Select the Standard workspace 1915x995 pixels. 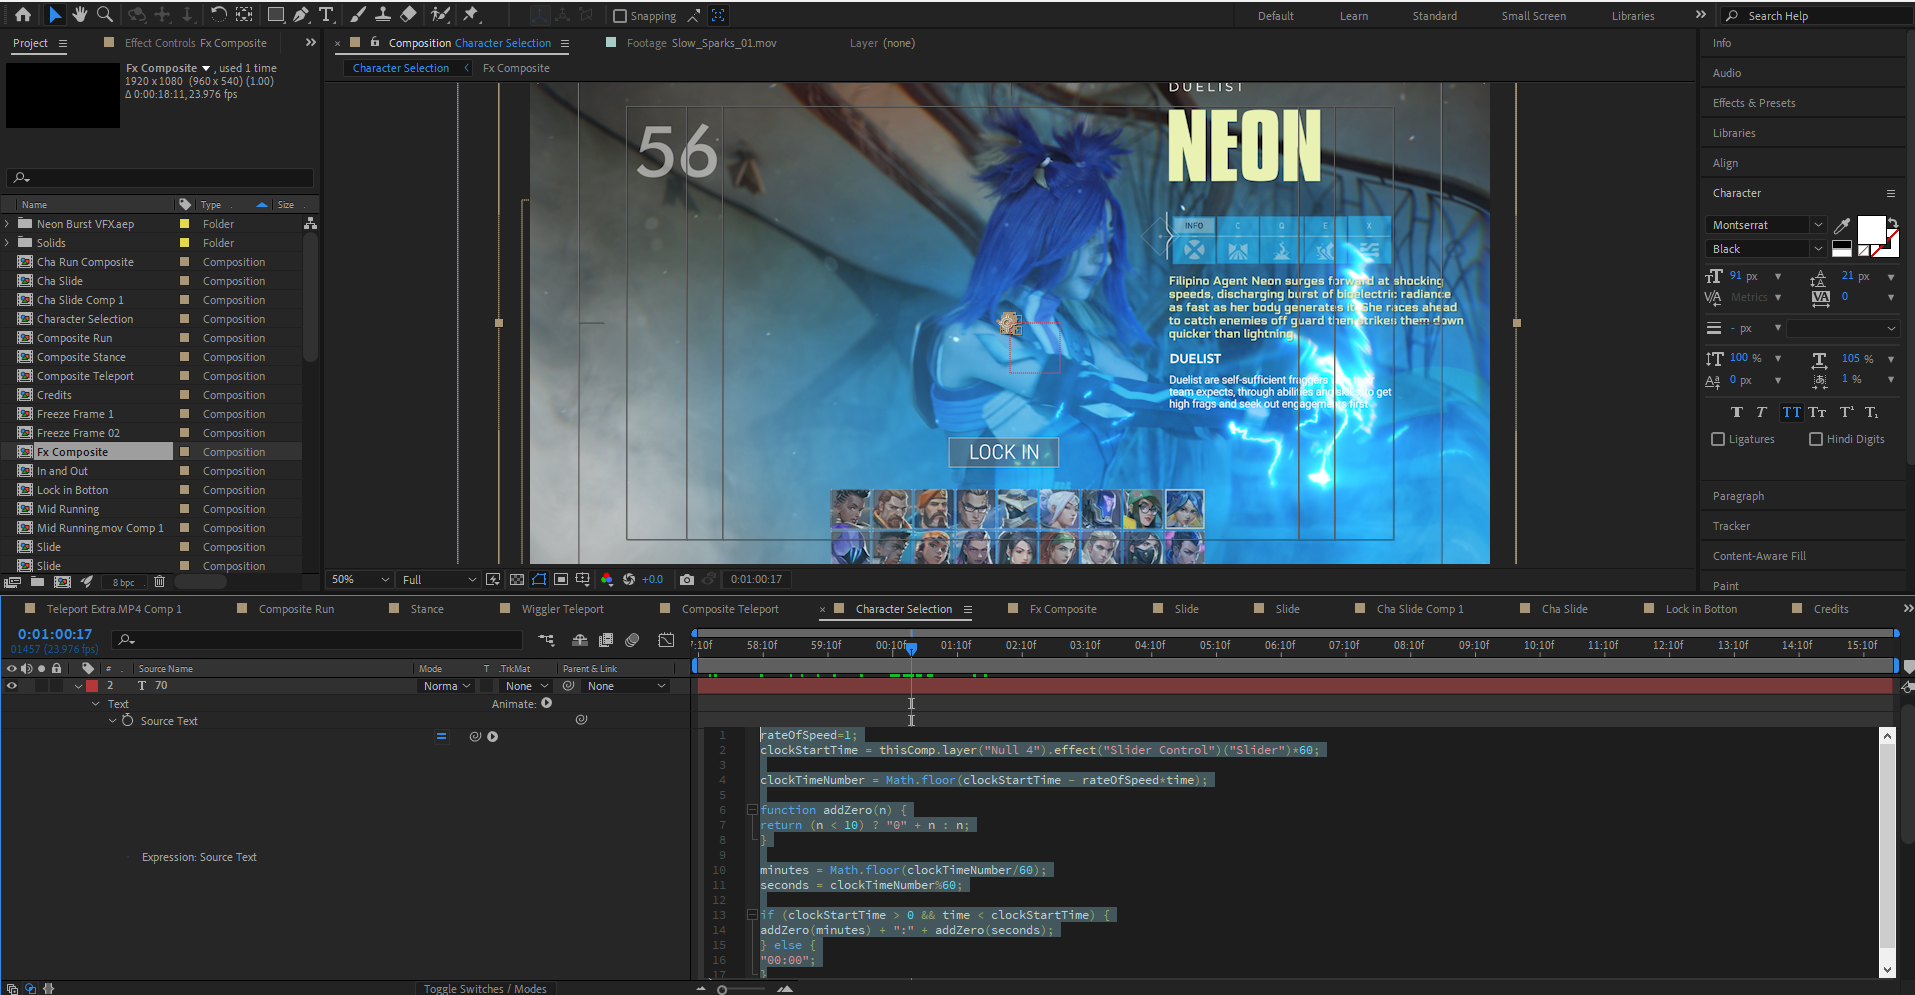coord(1434,16)
